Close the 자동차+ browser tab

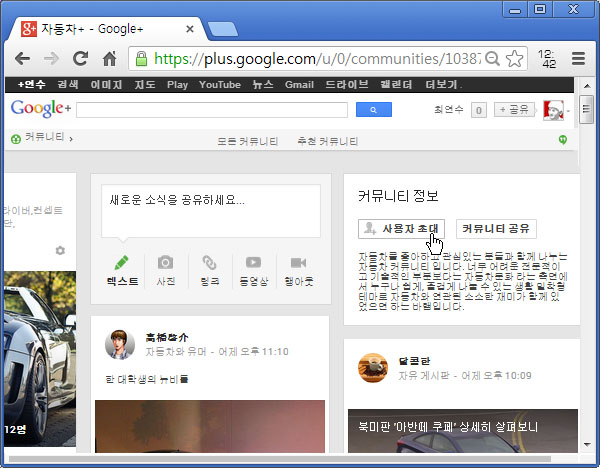(189, 29)
